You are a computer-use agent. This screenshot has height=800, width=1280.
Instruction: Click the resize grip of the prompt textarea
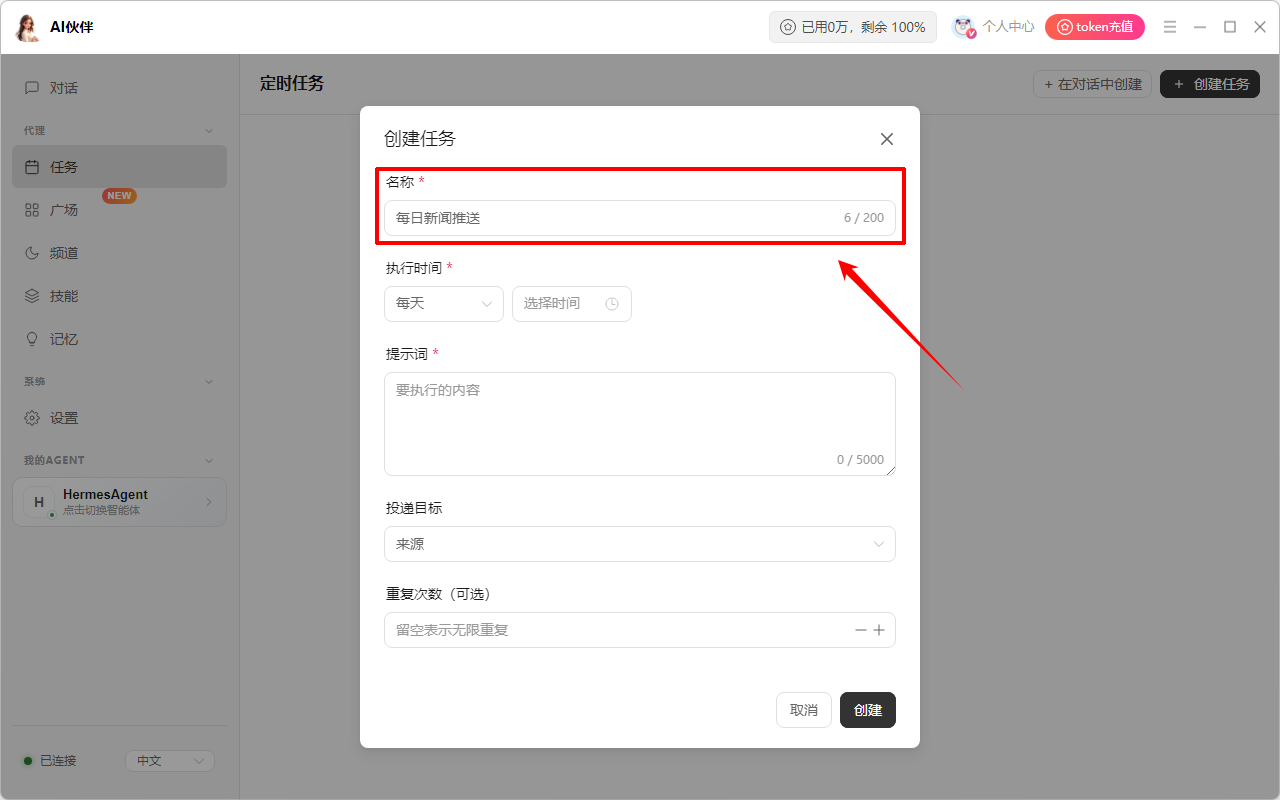pos(890,470)
